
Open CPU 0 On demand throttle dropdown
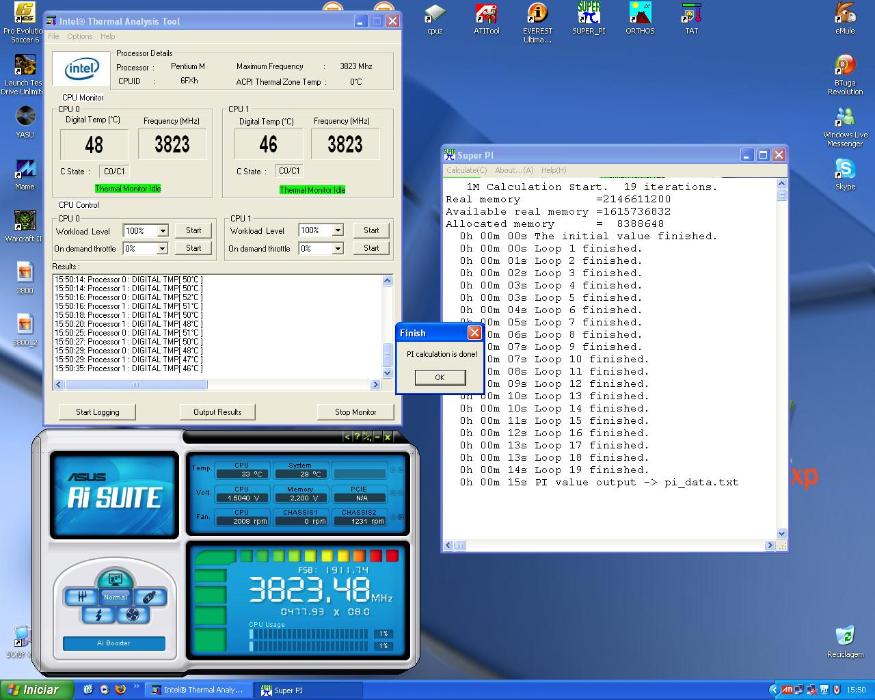tap(163, 248)
